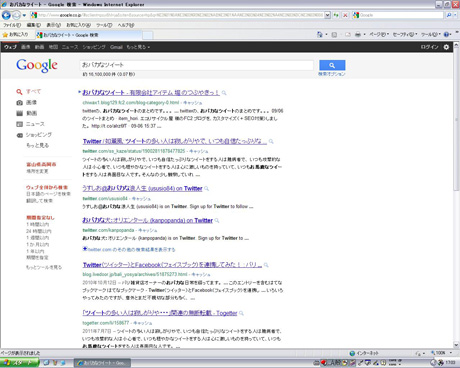This screenshot has width=460, height=368.
Task: Click the scrollbar down arrow
Action: pos(456,345)
